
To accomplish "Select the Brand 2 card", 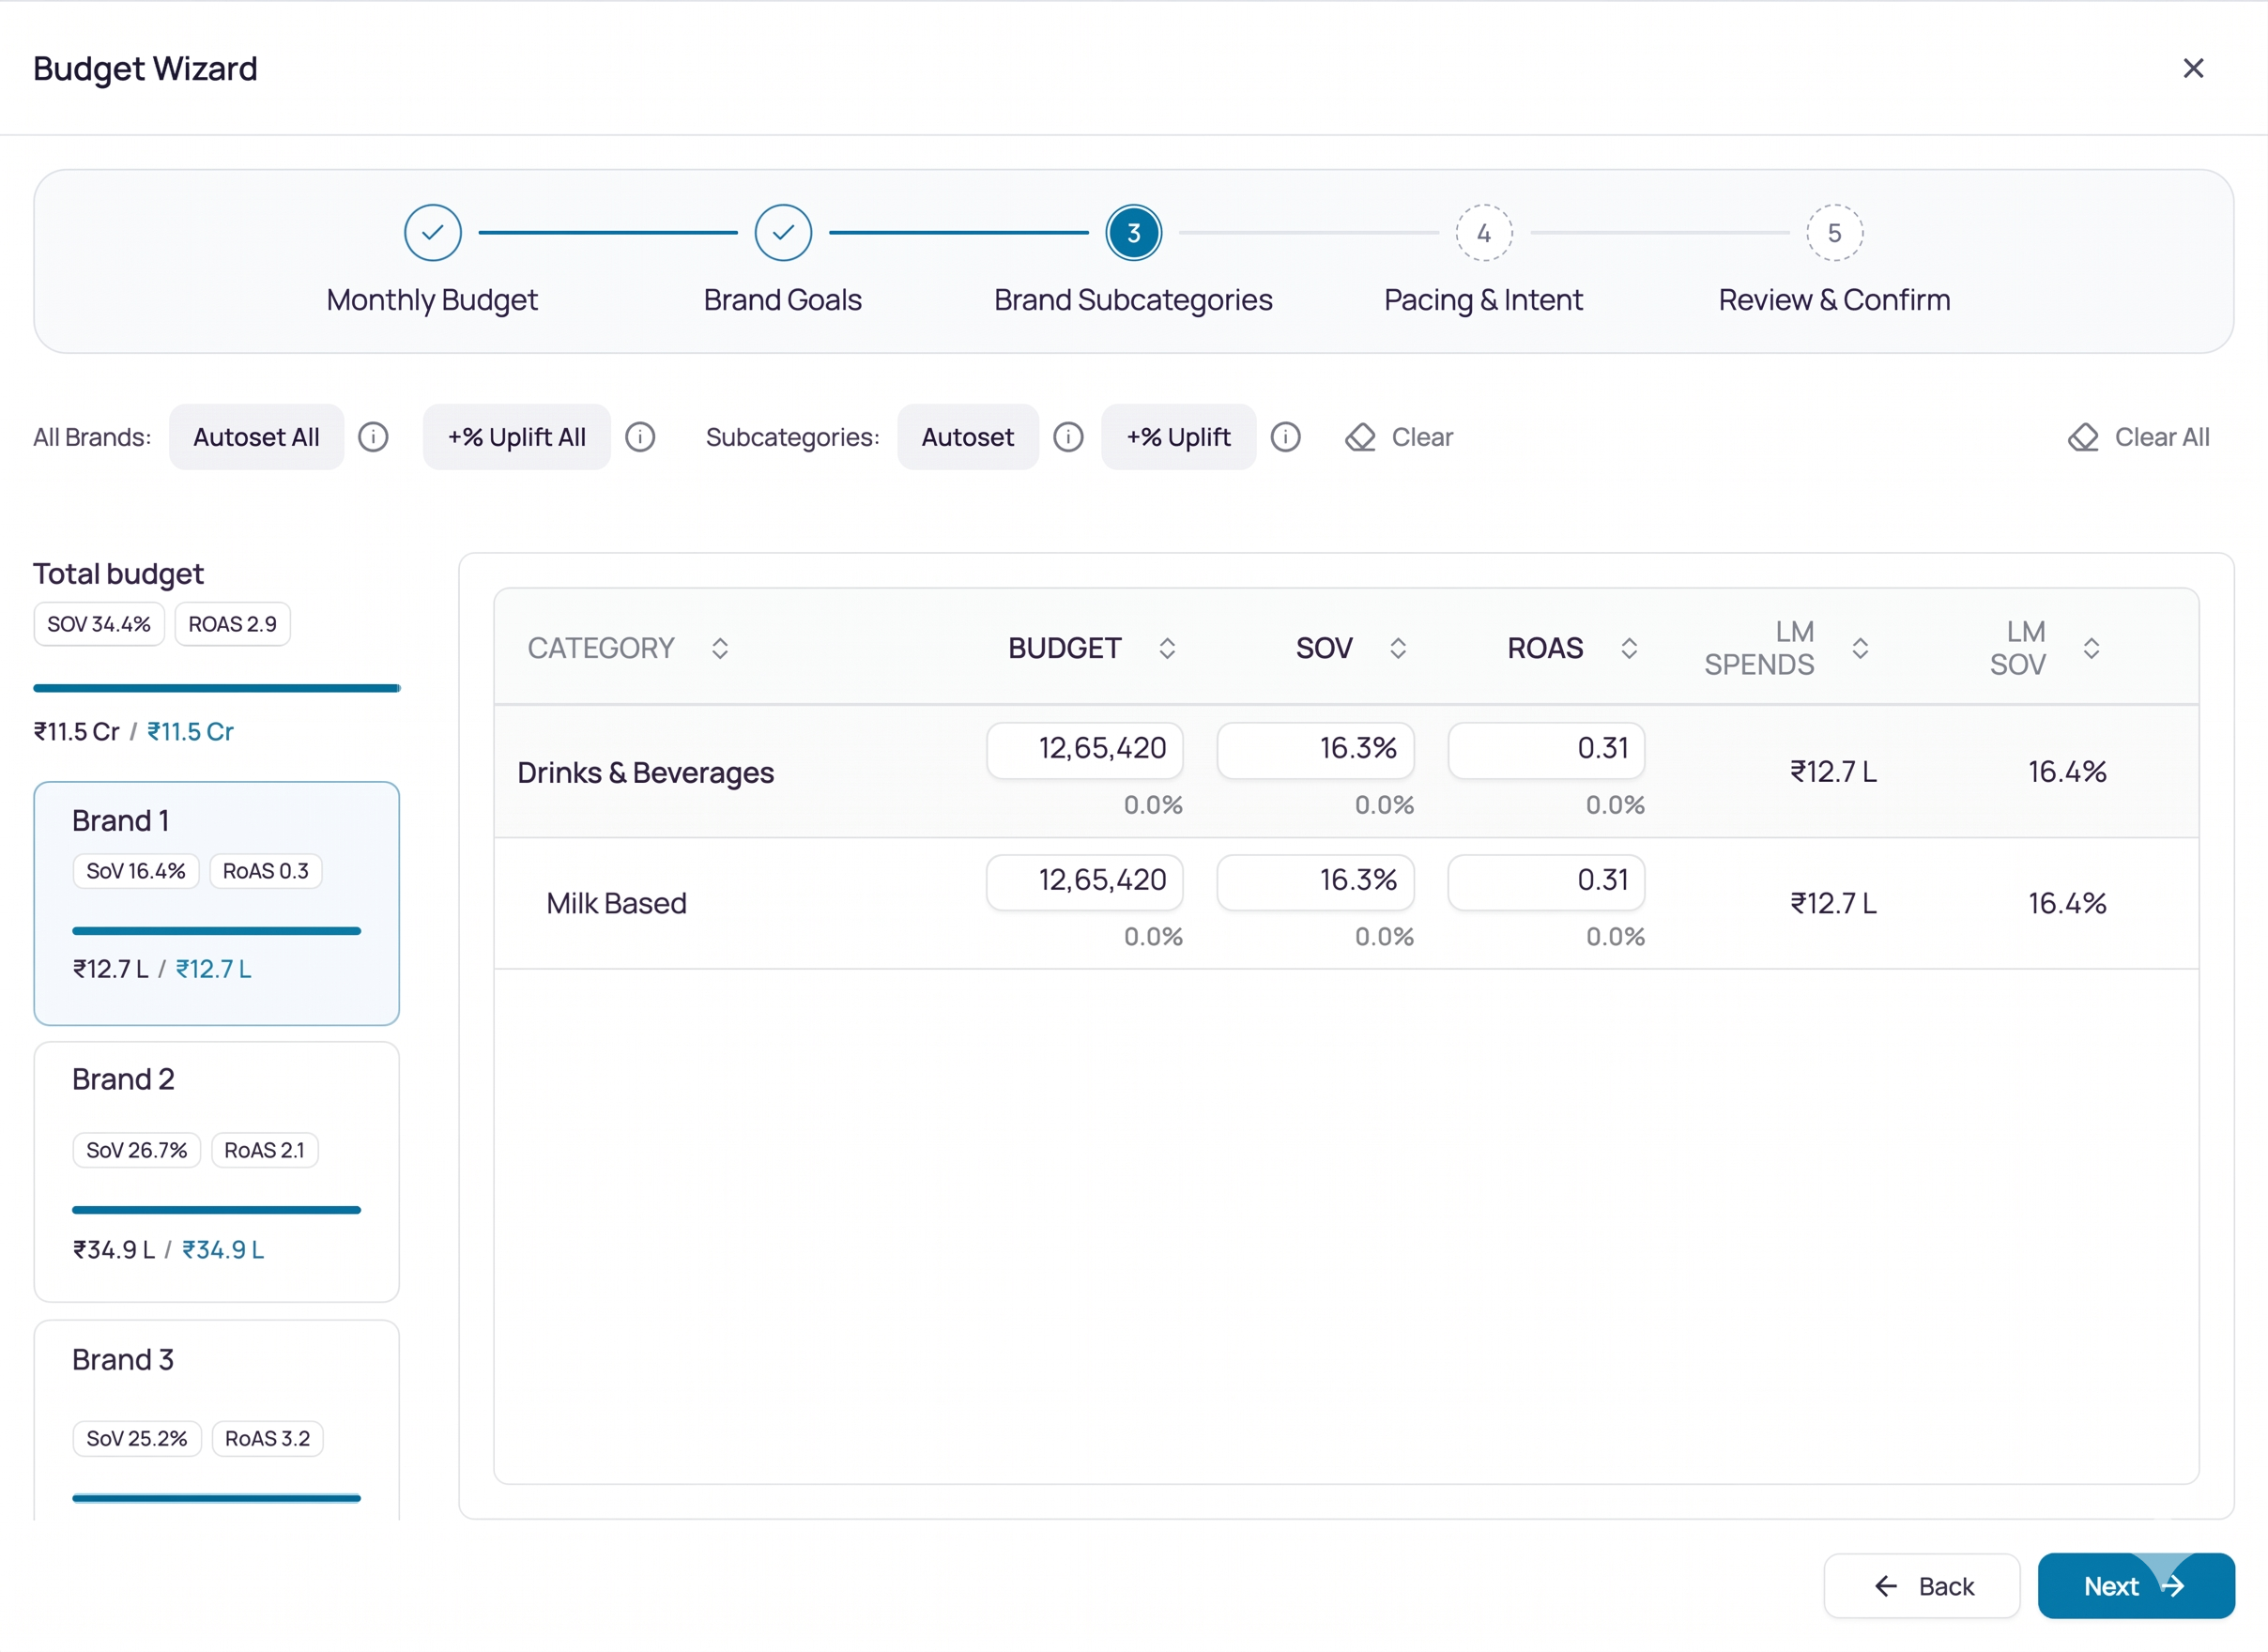I will click(217, 1172).
